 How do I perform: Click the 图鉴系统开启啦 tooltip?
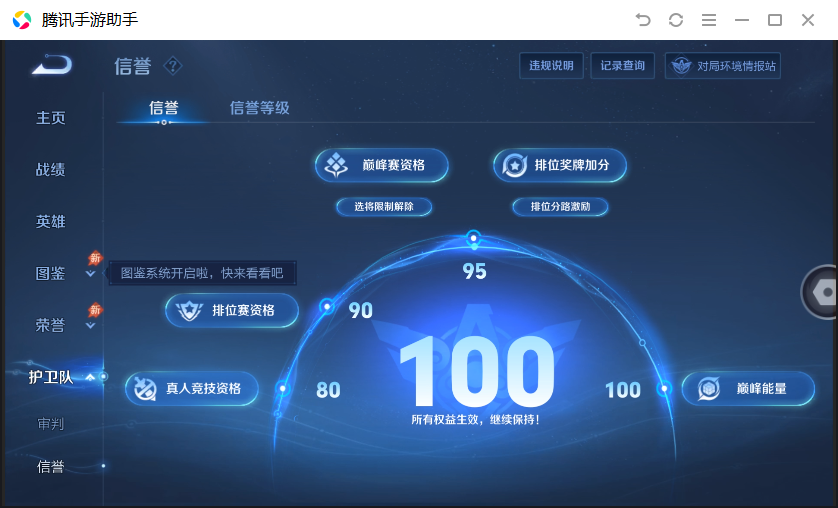[x=202, y=273]
